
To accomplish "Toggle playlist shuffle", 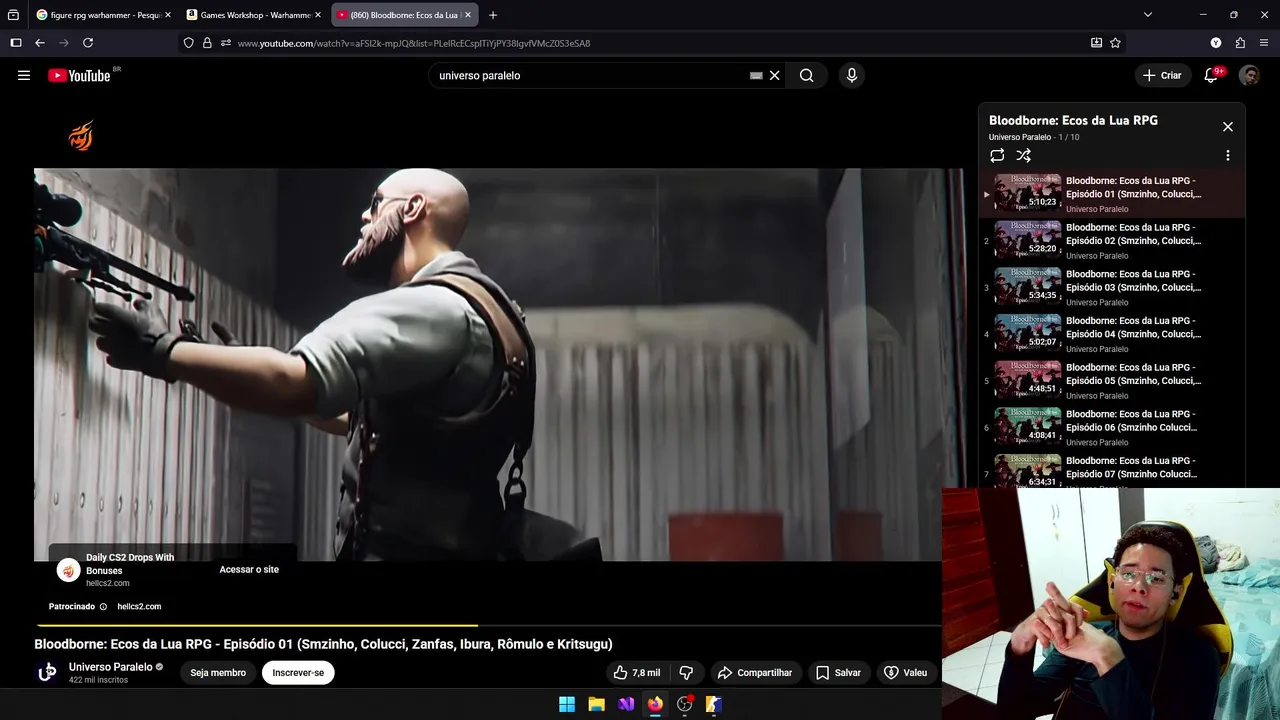I will [1023, 155].
